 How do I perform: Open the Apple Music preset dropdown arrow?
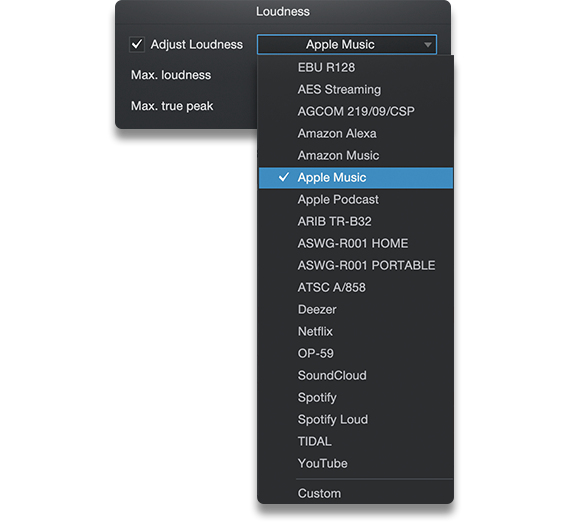pos(428,45)
